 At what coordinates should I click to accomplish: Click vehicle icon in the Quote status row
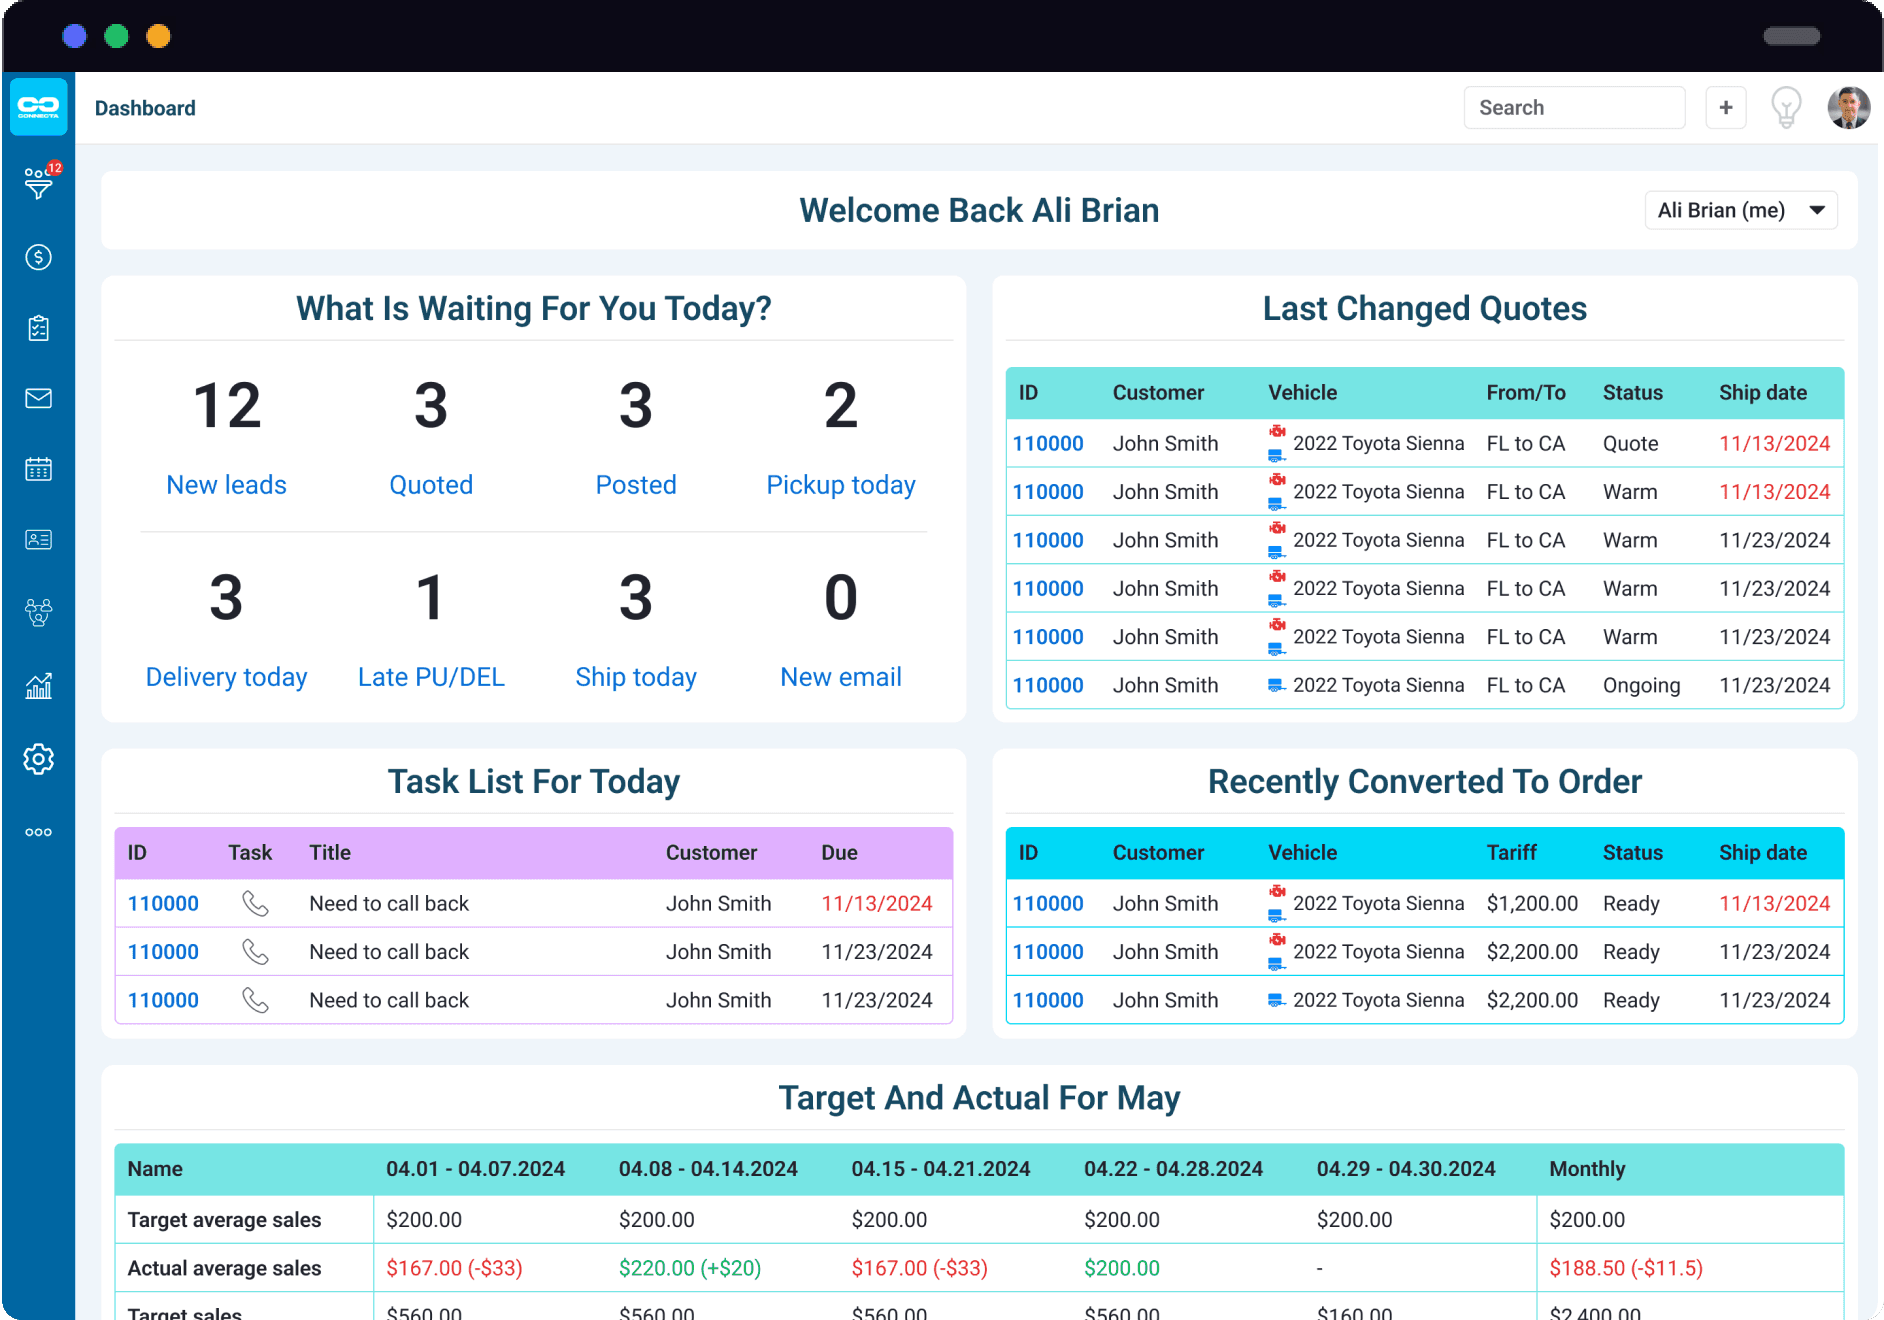1277,443
